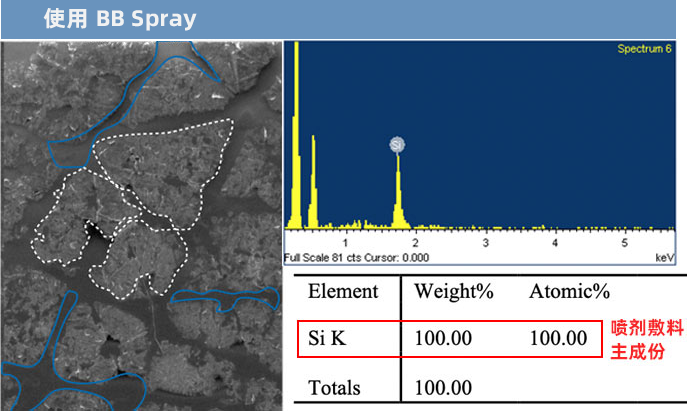Select the 'Weight%' column header
Viewport: 688px width, 413px height.
click(x=454, y=291)
